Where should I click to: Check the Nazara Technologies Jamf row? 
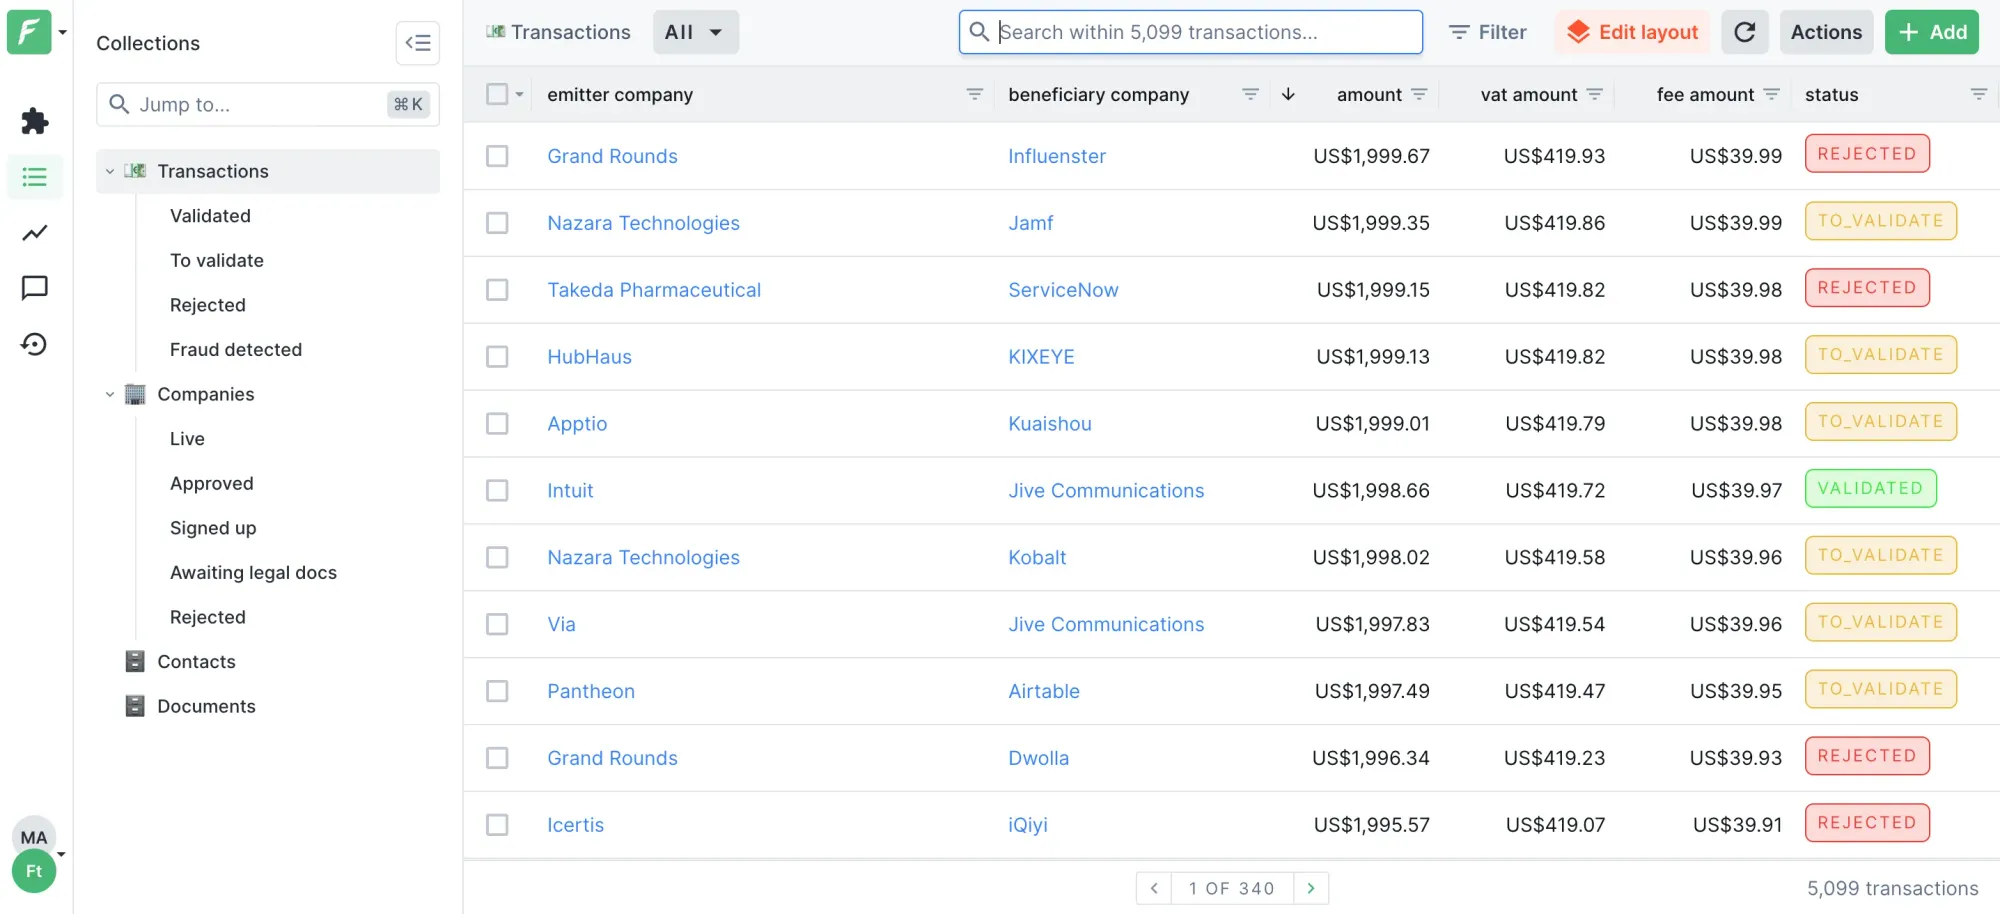pyautogui.click(x=497, y=223)
